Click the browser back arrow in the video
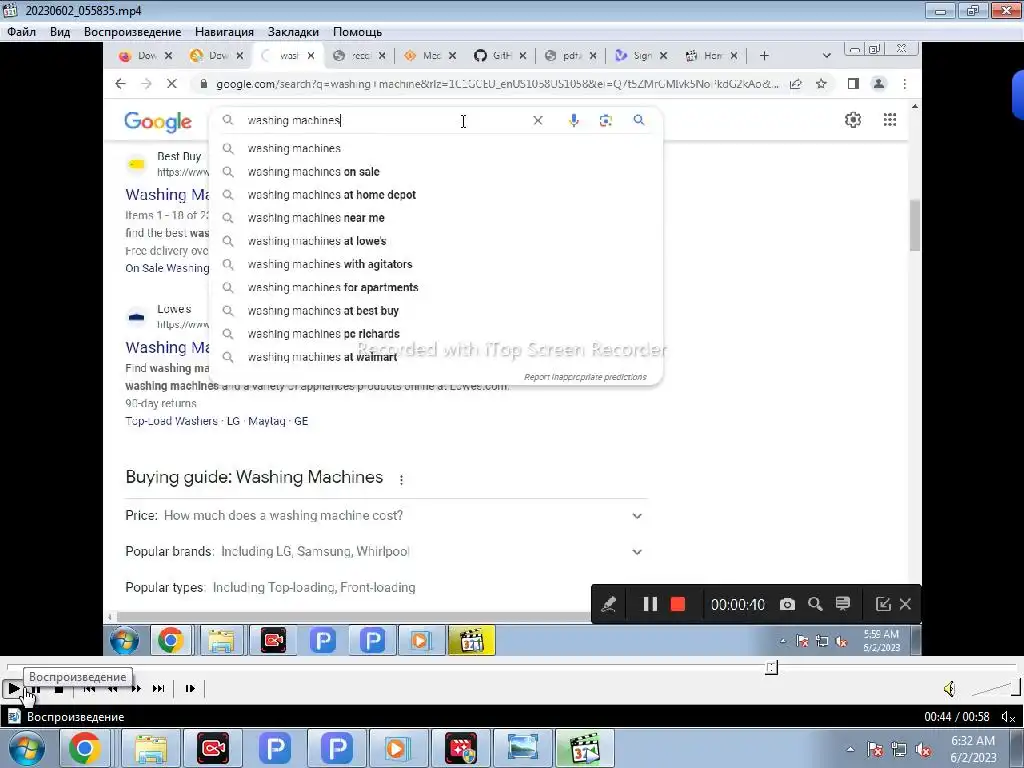 [120, 84]
